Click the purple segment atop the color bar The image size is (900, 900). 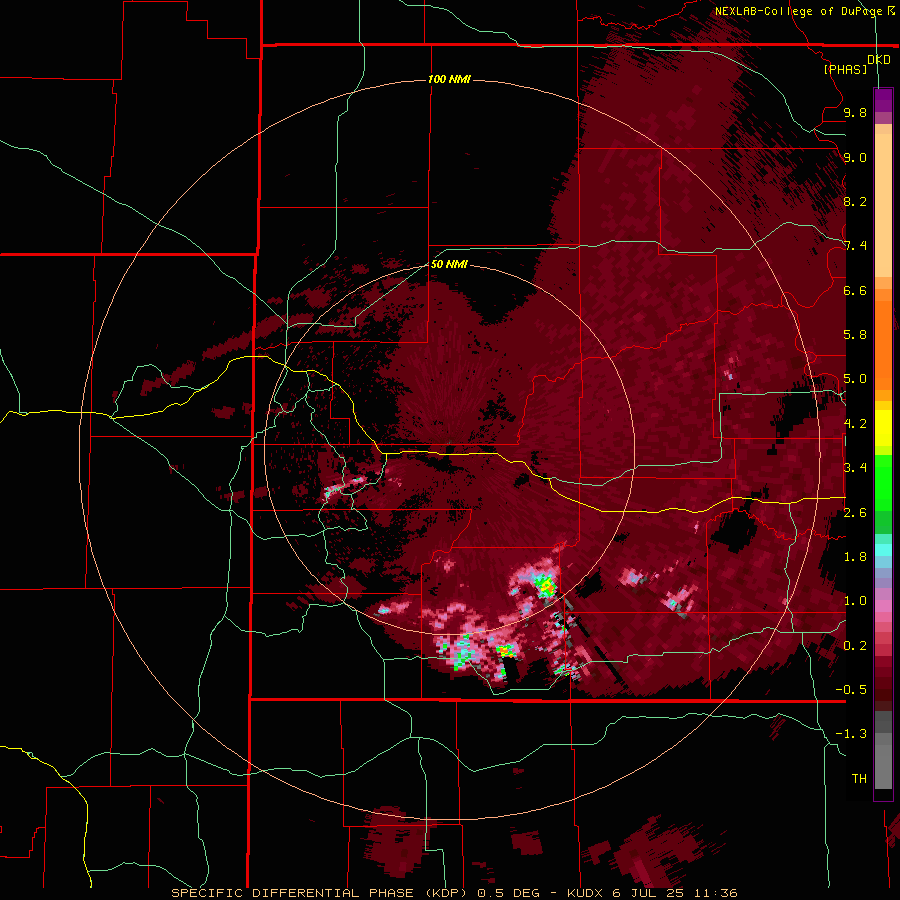(x=883, y=100)
